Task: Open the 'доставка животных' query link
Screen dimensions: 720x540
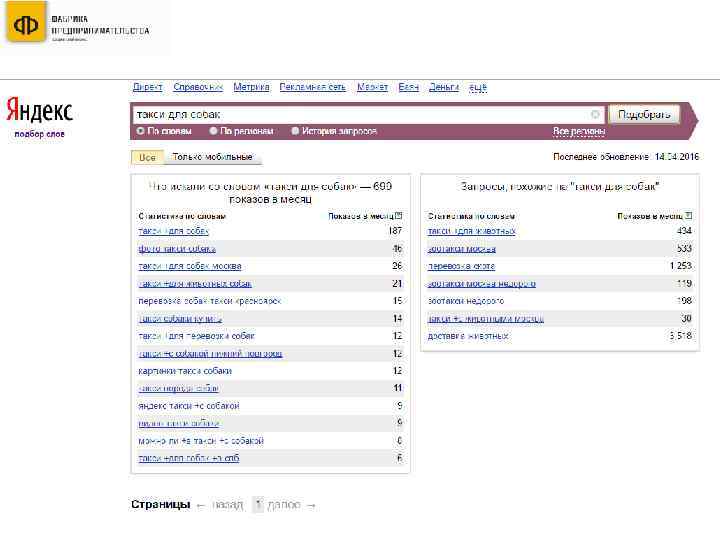Action: (468, 336)
